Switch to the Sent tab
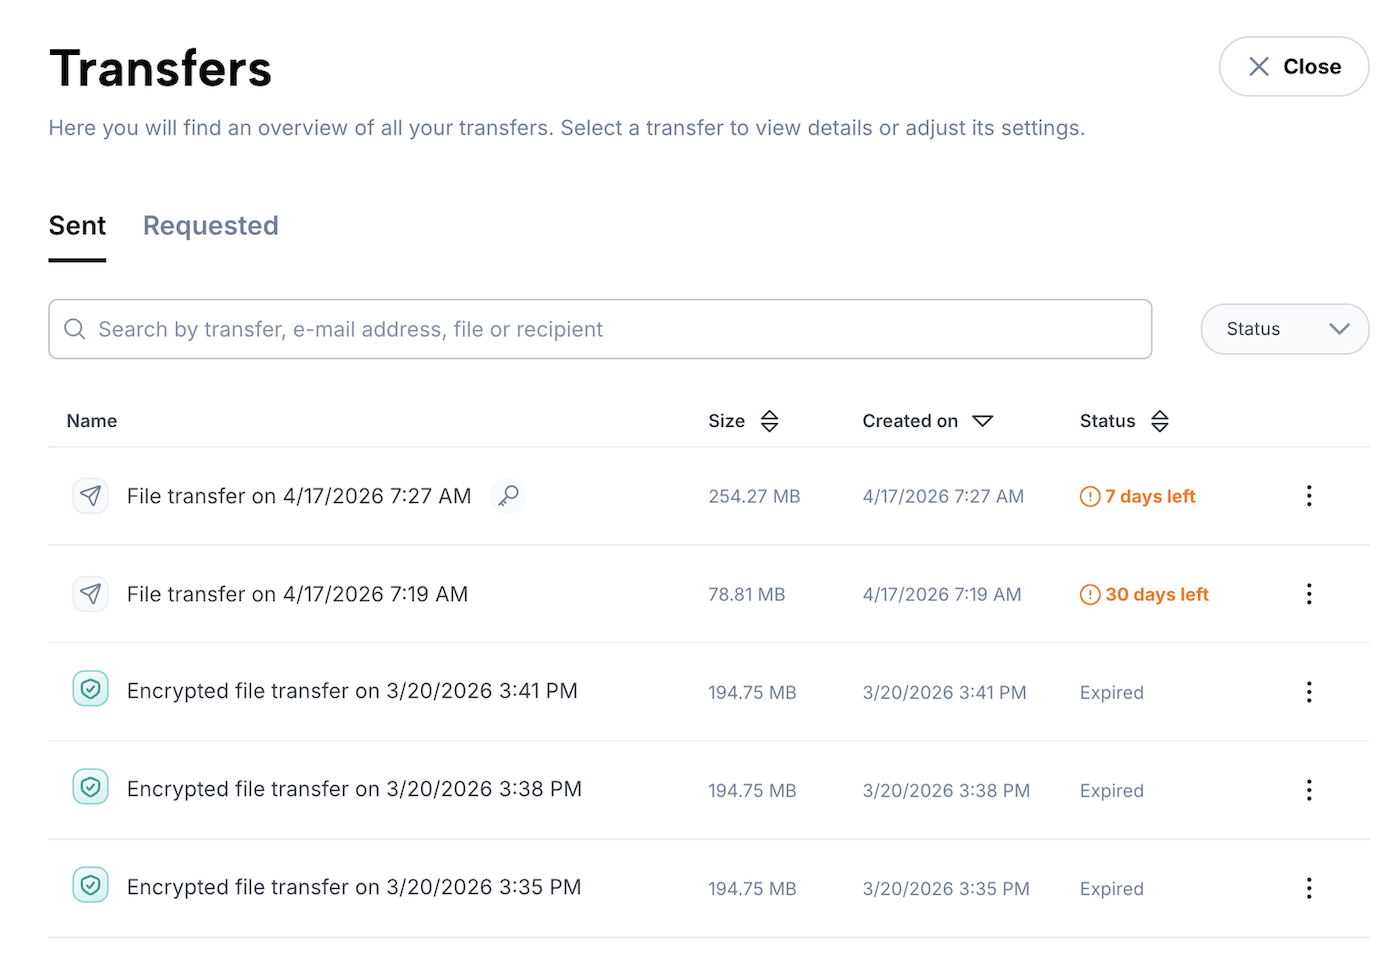Image resolution: width=1400 pixels, height=954 pixels. coord(77,226)
